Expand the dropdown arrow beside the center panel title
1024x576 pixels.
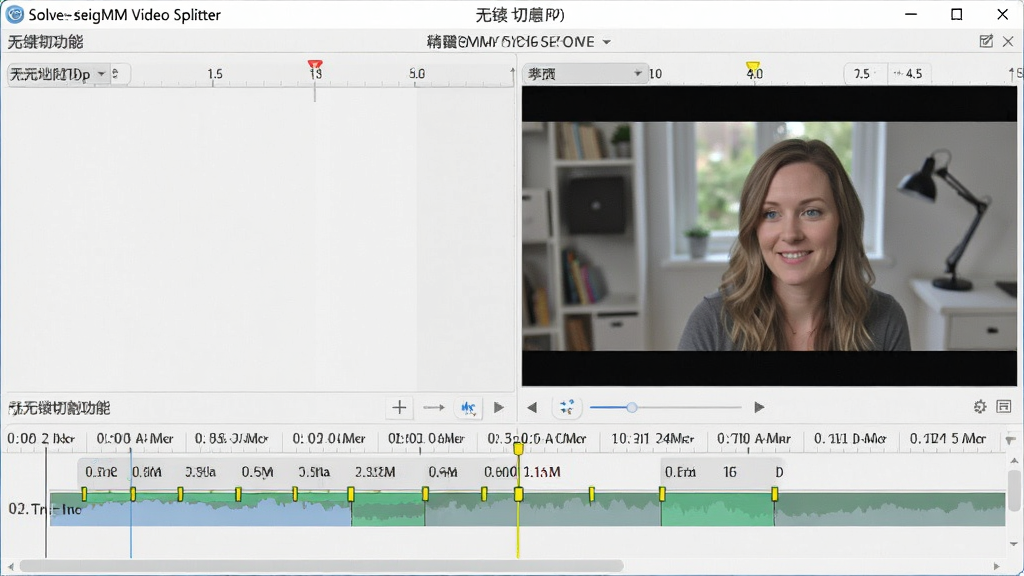pyautogui.click(x=607, y=42)
